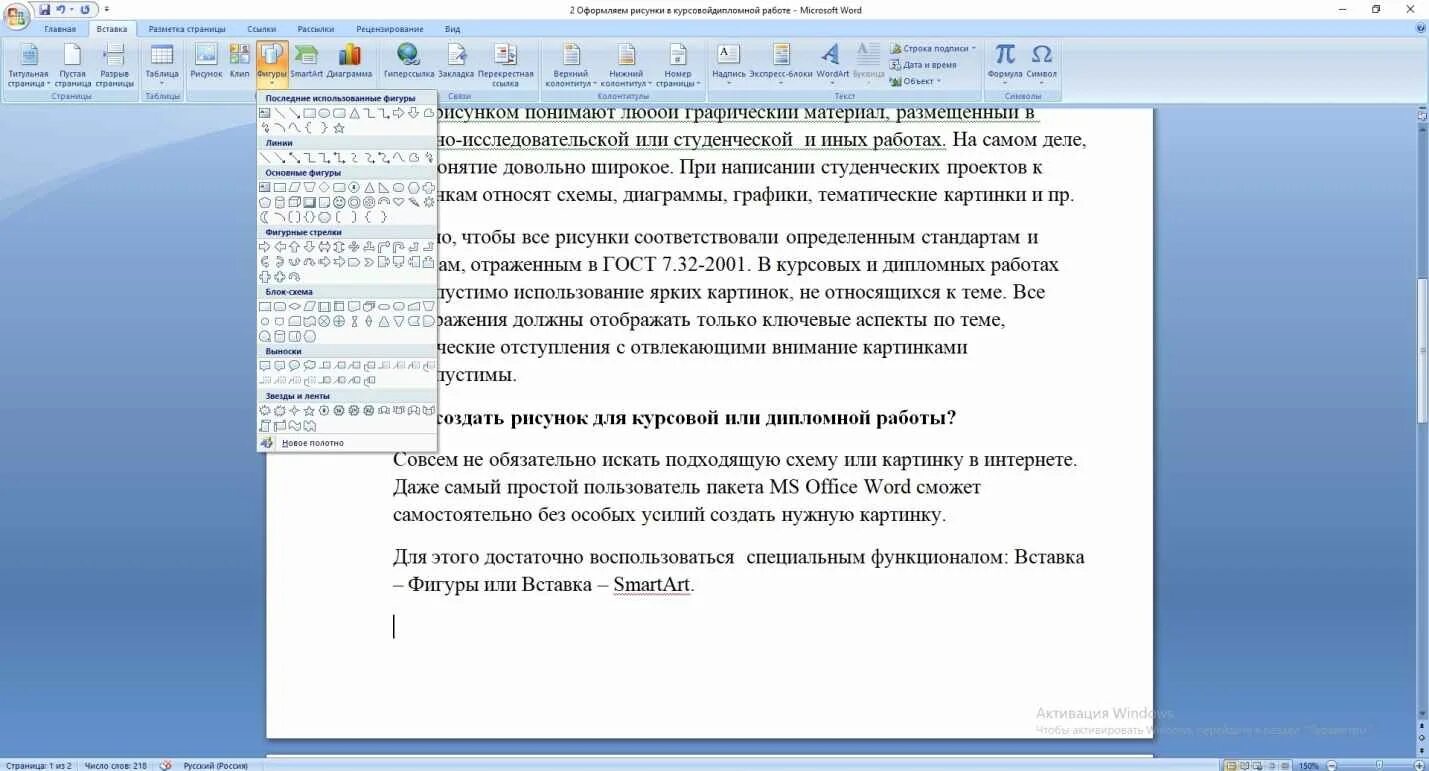Image resolution: width=1429 pixels, height=771 pixels.
Task: Click the Число слов: 218 counter
Action: click(115, 765)
